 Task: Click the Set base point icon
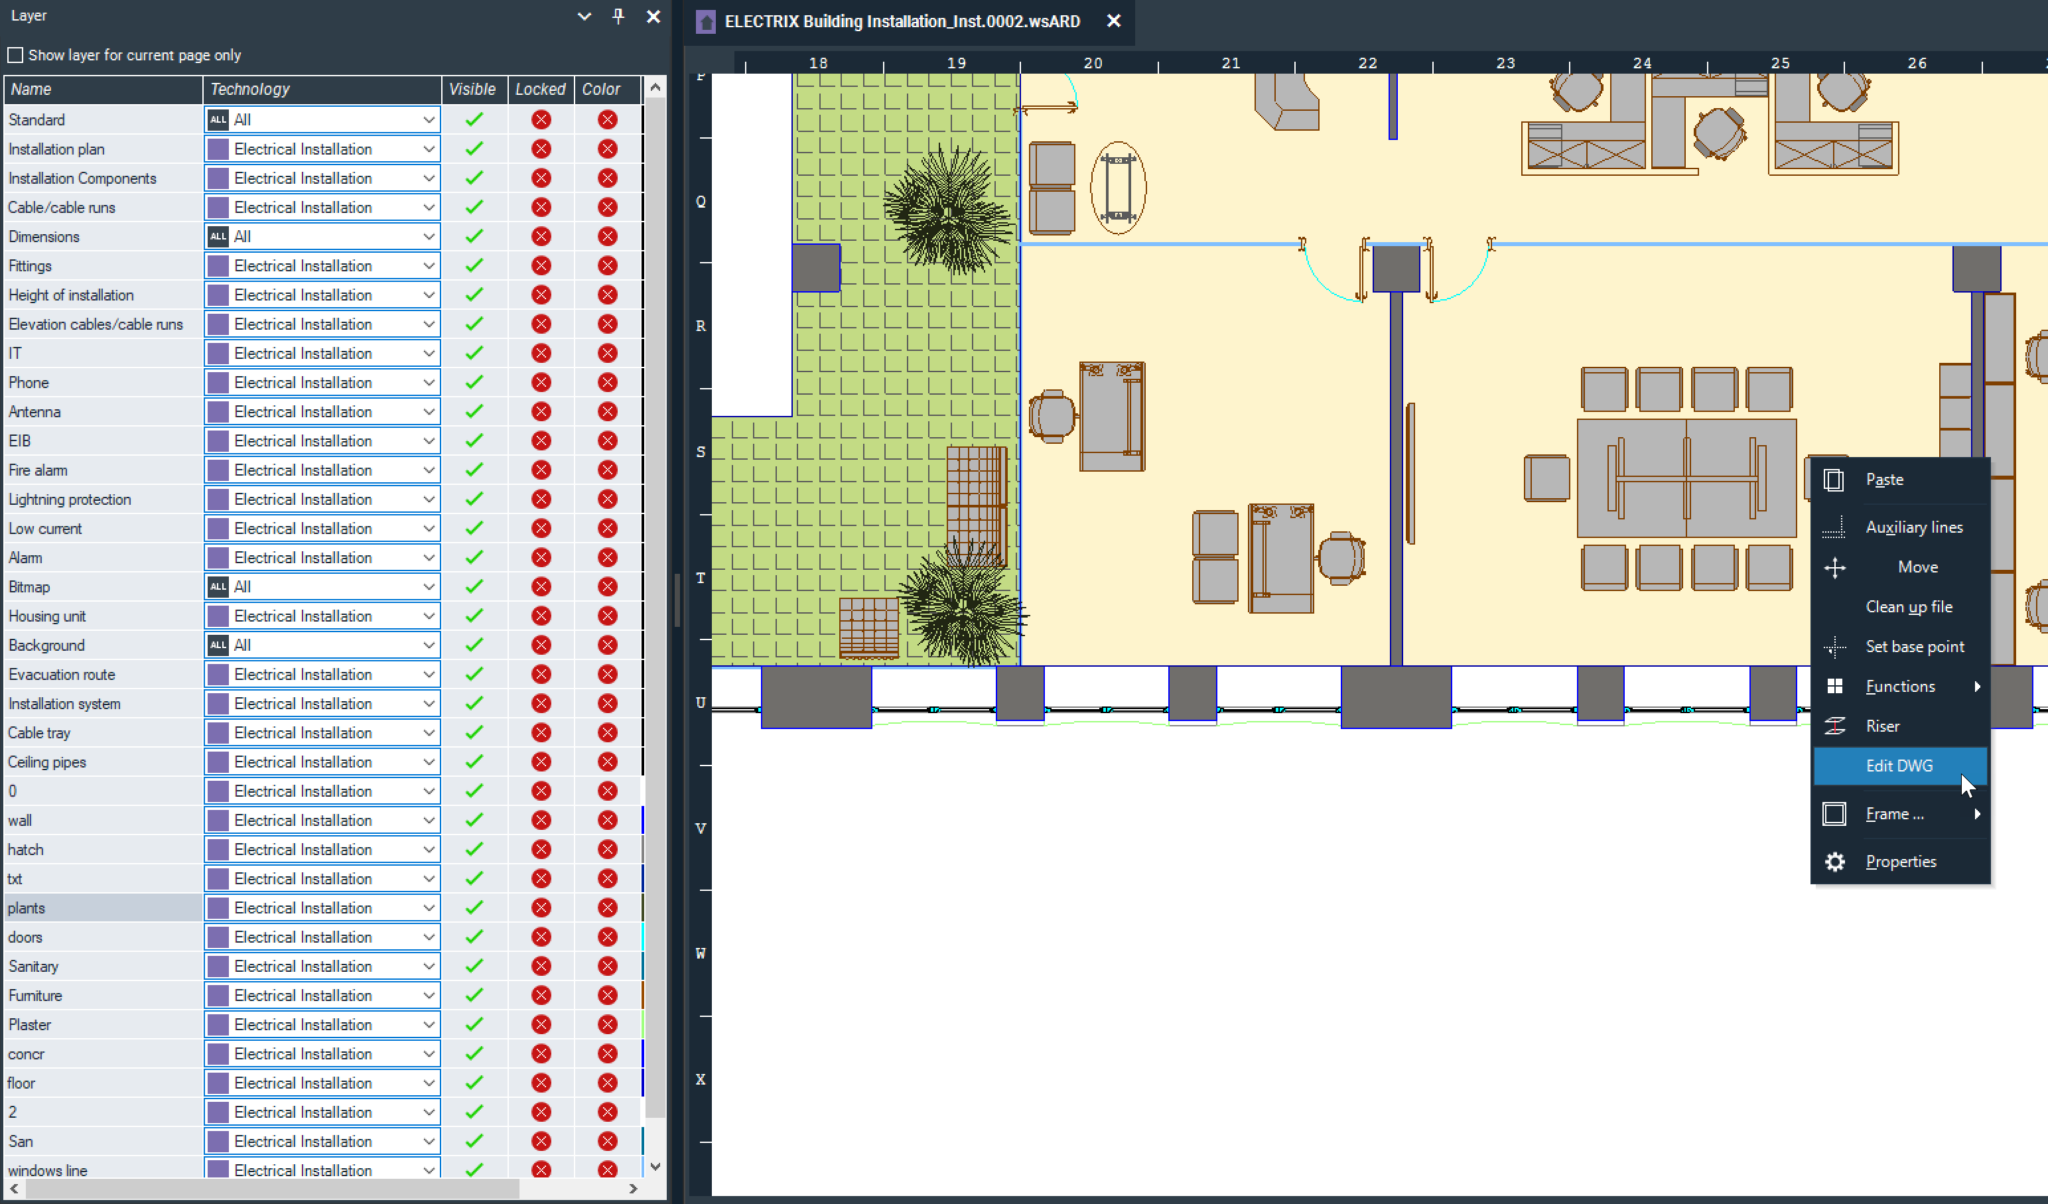tap(1834, 647)
